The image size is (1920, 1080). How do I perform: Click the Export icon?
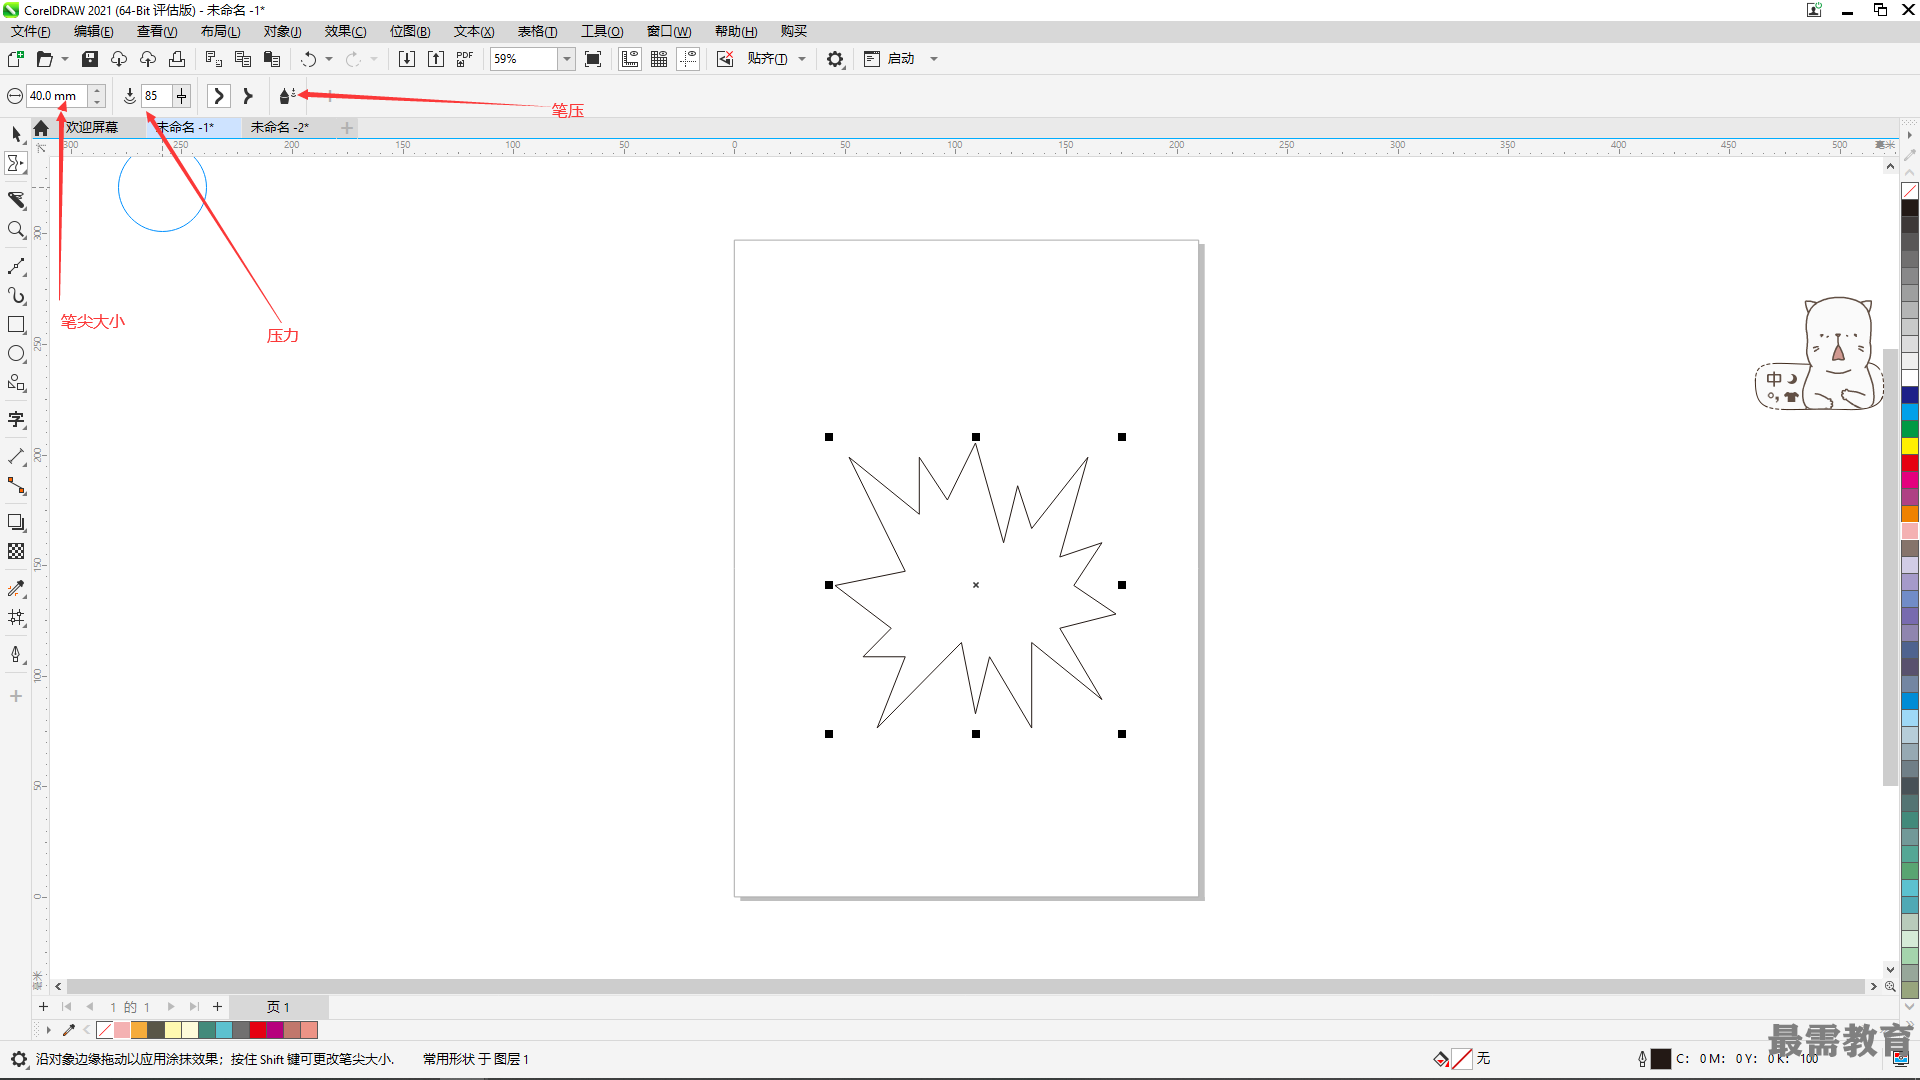pyautogui.click(x=436, y=59)
